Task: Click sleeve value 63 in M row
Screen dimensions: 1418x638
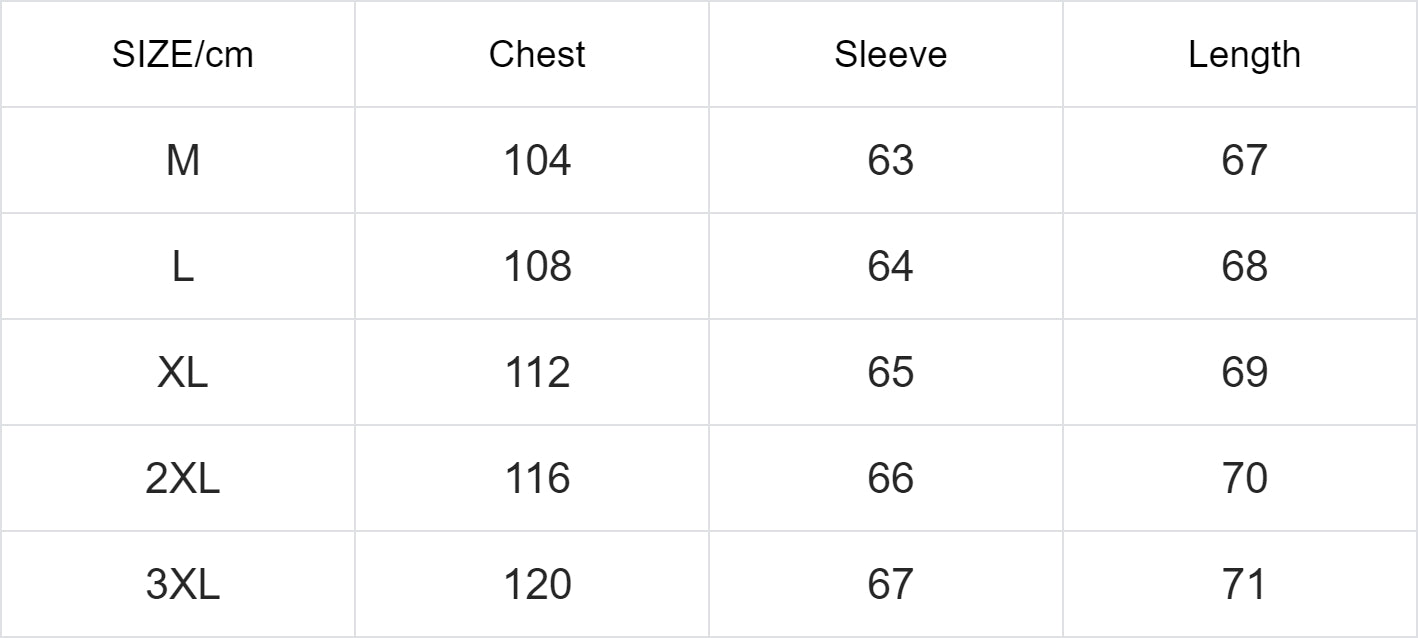Action: point(890,160)
